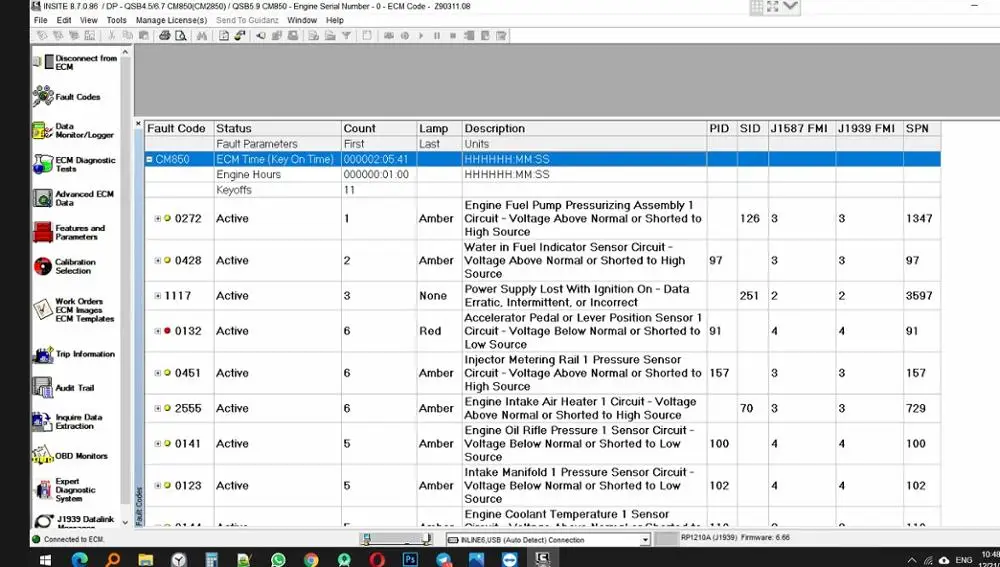The height and width of the screenshot is (567, 1000).
Task: Open WhatsApp from taskbar
Action: pos(278,560)
